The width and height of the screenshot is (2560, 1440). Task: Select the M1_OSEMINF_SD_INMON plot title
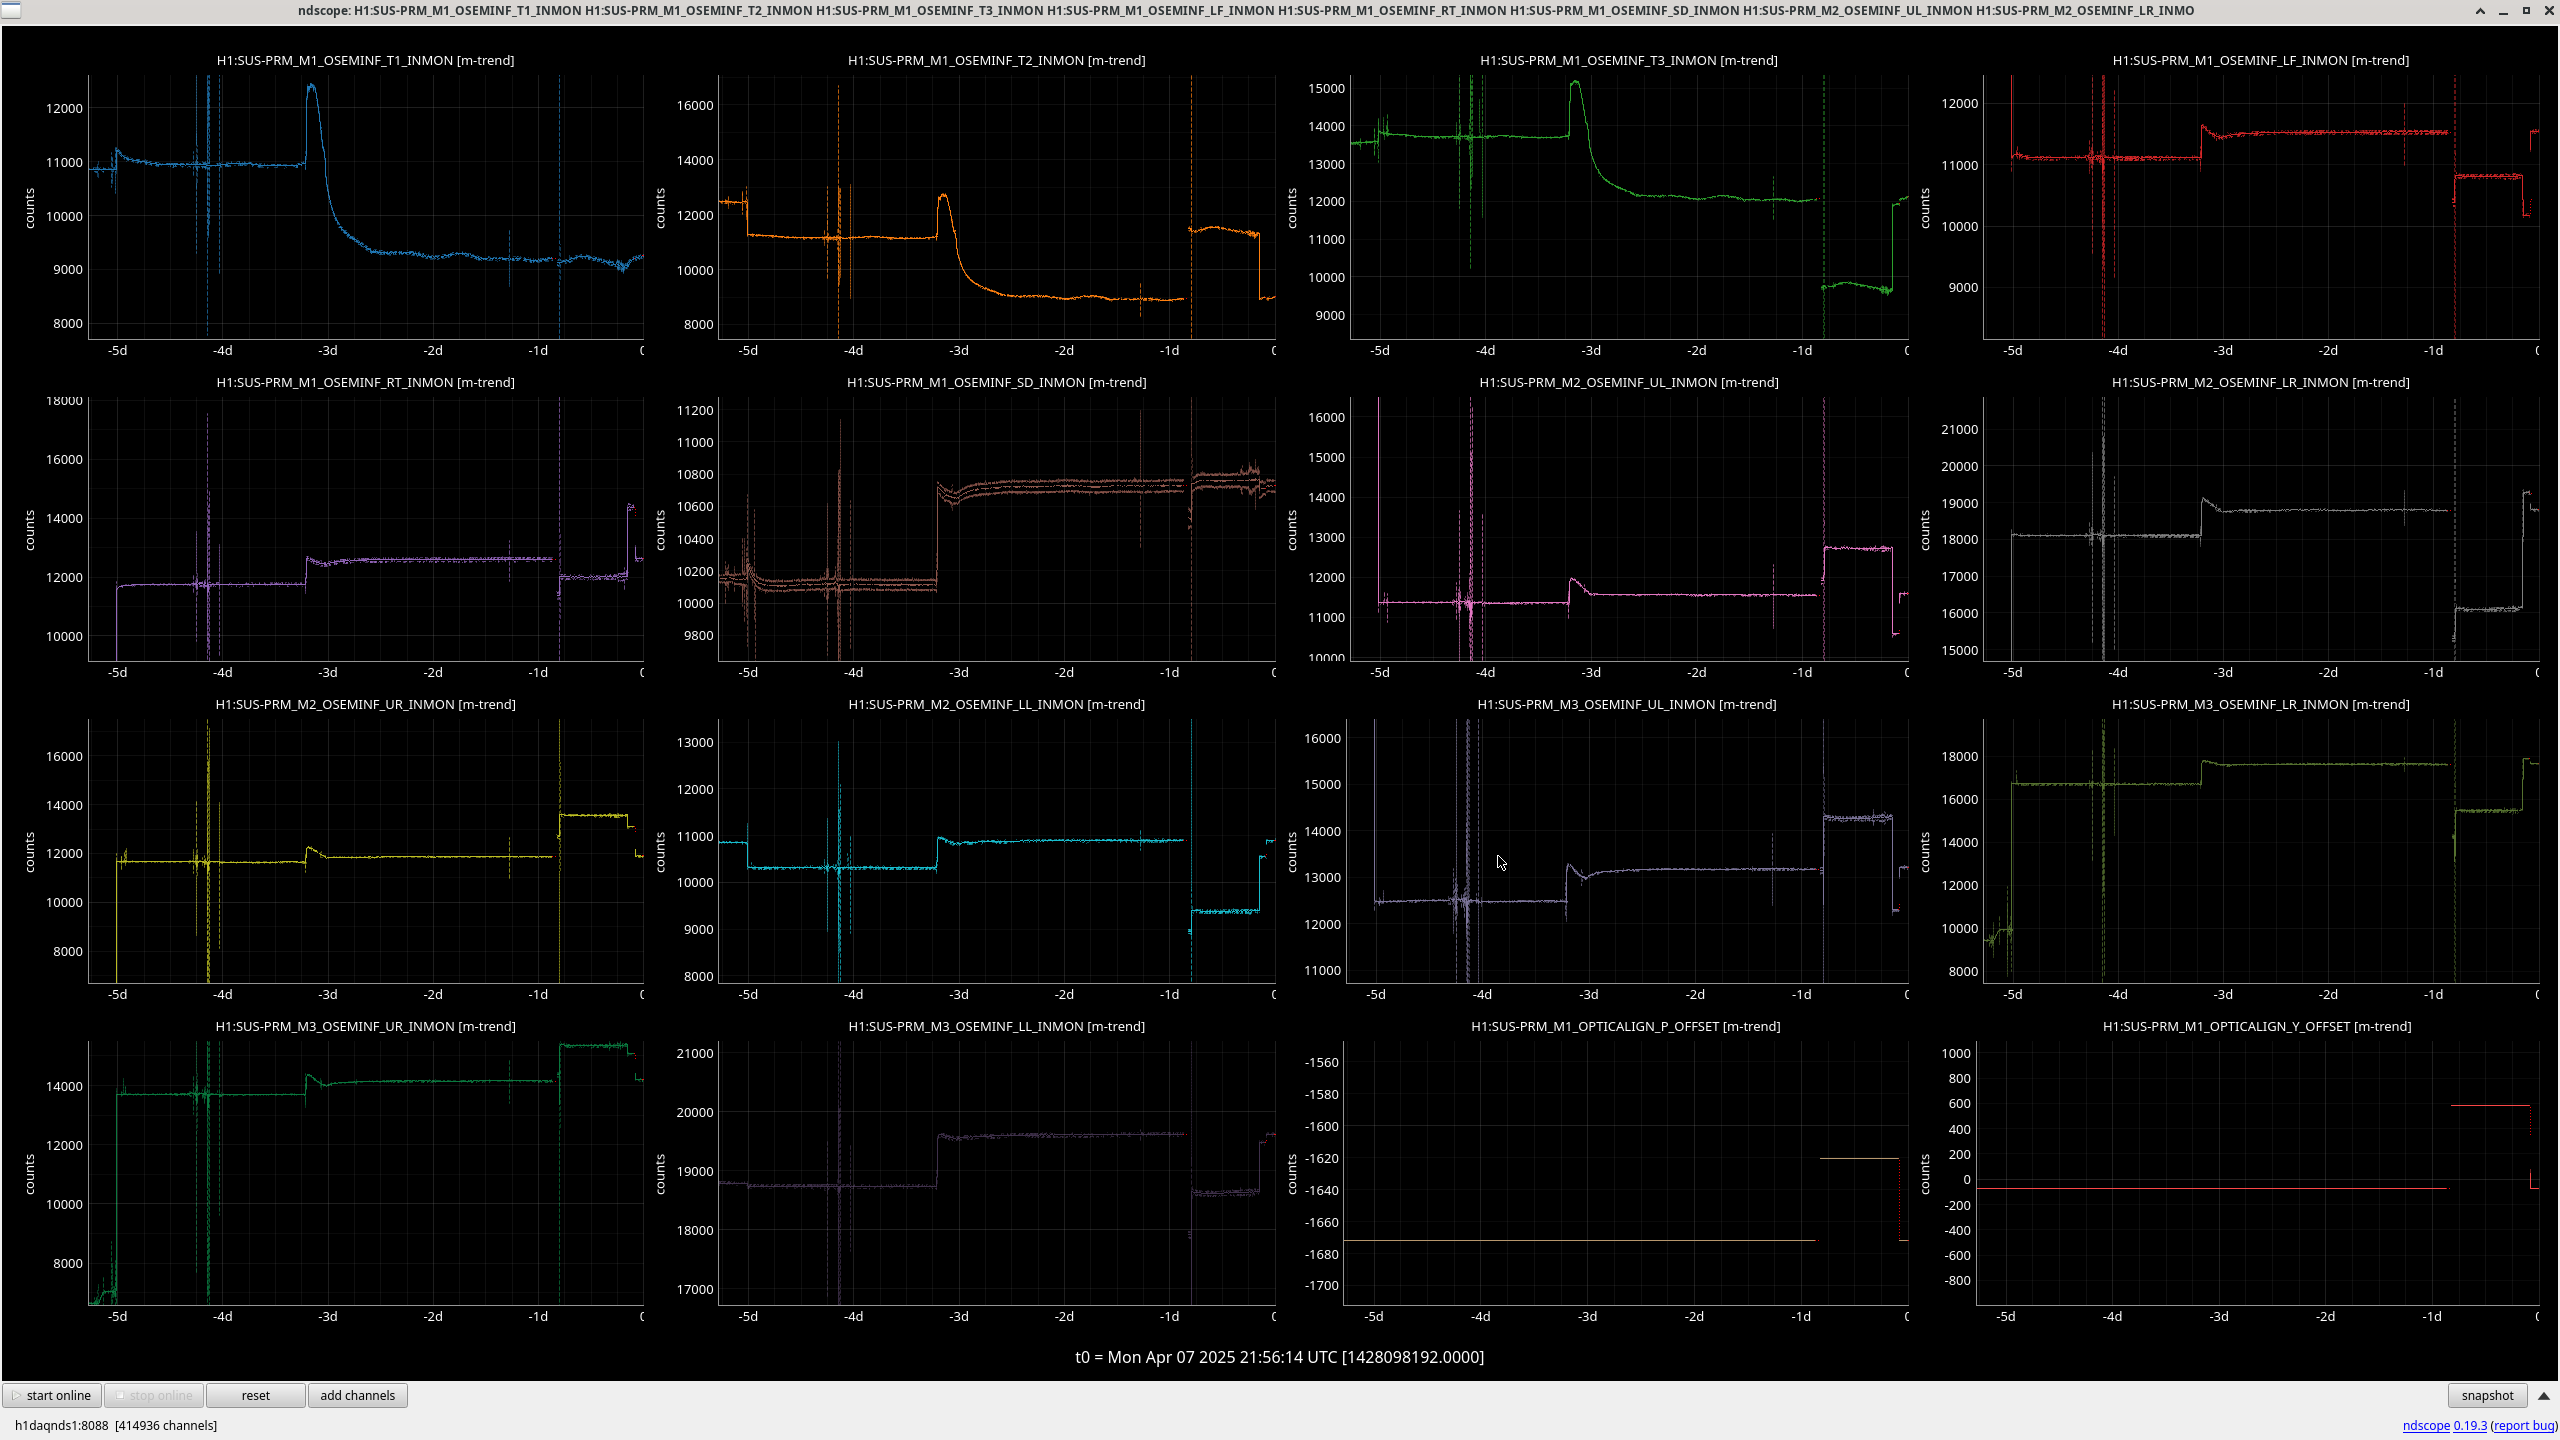pyautogui.click(x=996, y=382)
